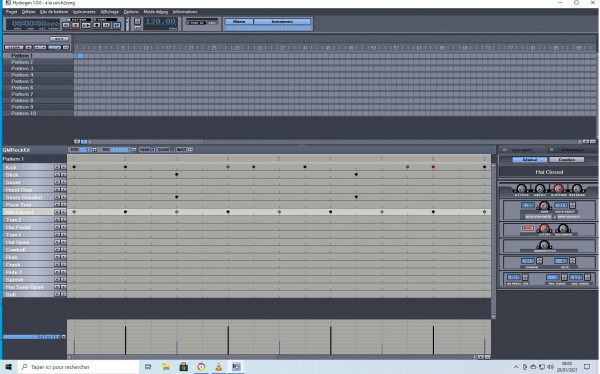
Task: Open the Informations menu
Action: tap(184, 12)
